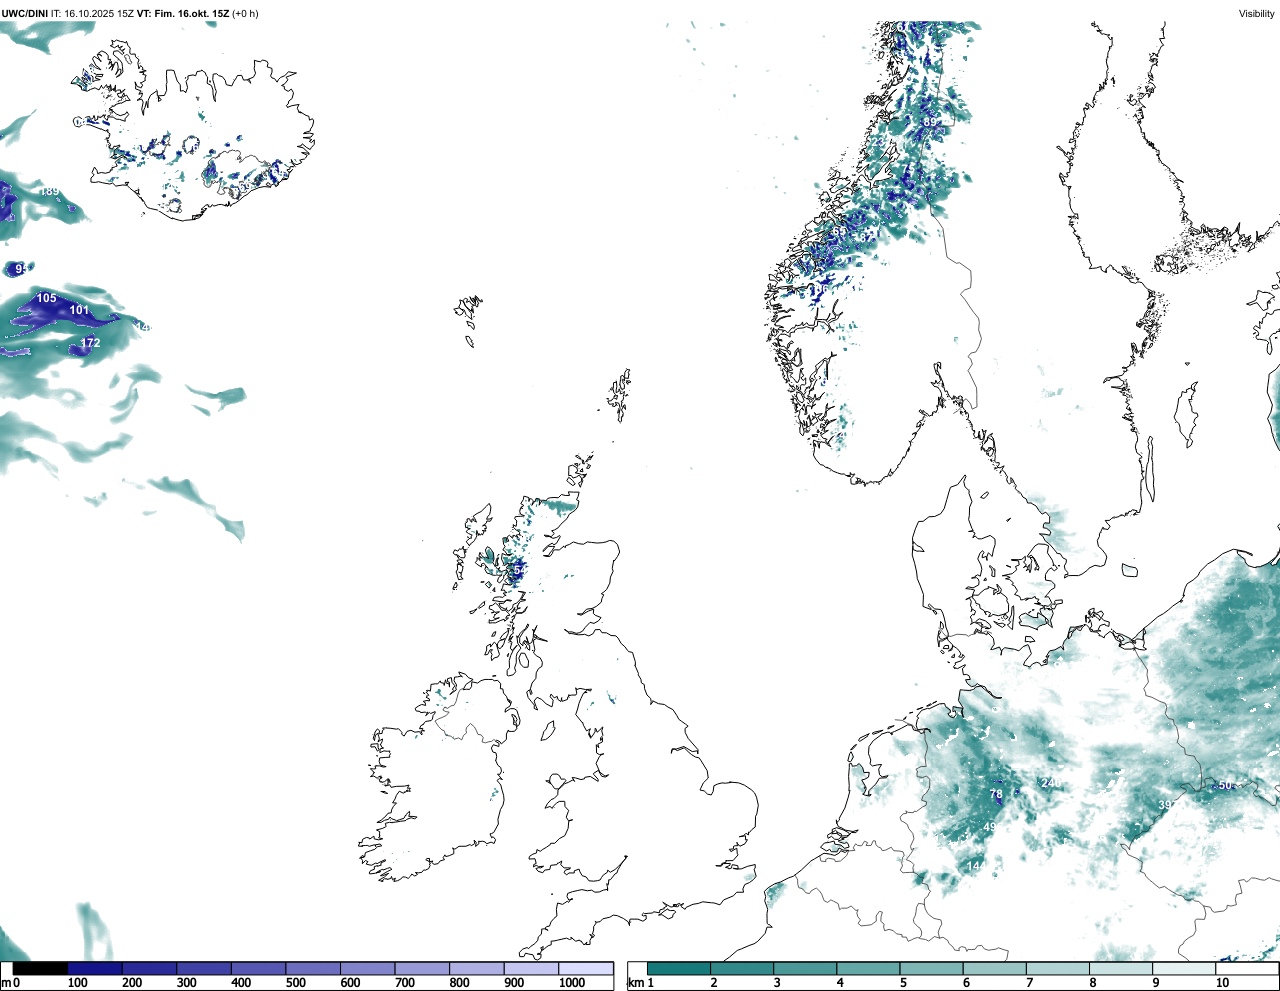Click the light segment between 800 and 900 m
The image size is (1280, 991).
477,968
